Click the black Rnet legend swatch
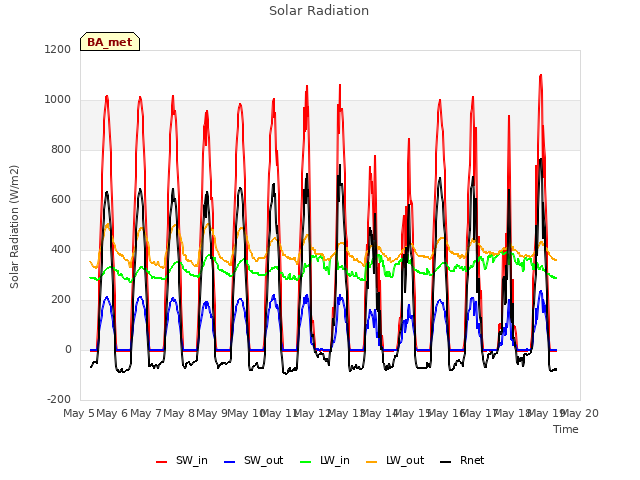The image size is (640, 480). click(x=446, y=462)
